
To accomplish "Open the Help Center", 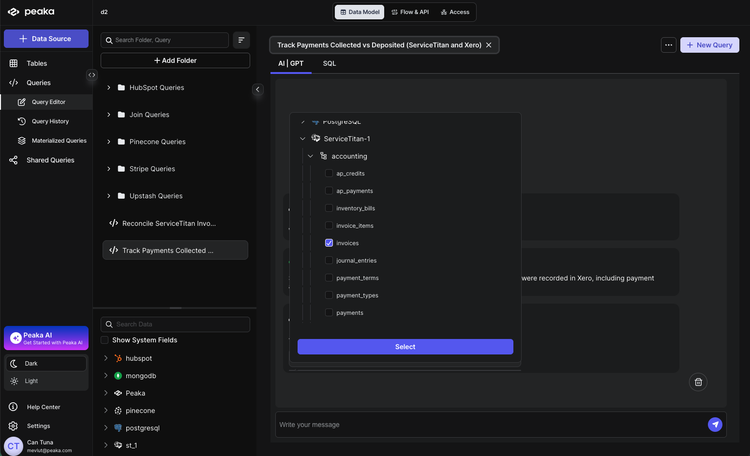I will [x=46, y=407].
